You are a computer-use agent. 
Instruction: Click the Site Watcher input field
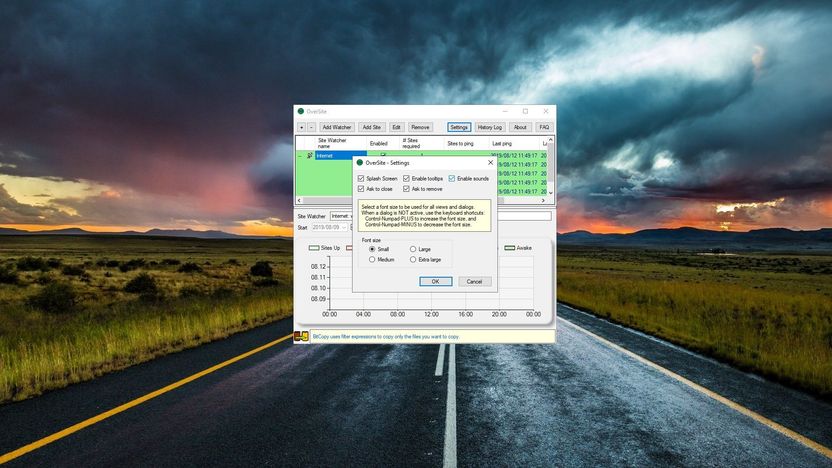[342, 216]
